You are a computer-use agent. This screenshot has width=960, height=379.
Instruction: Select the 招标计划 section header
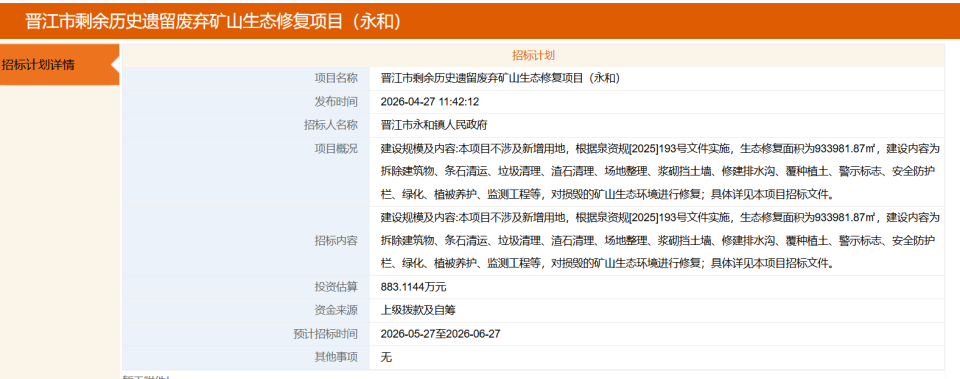click(533, 55)
